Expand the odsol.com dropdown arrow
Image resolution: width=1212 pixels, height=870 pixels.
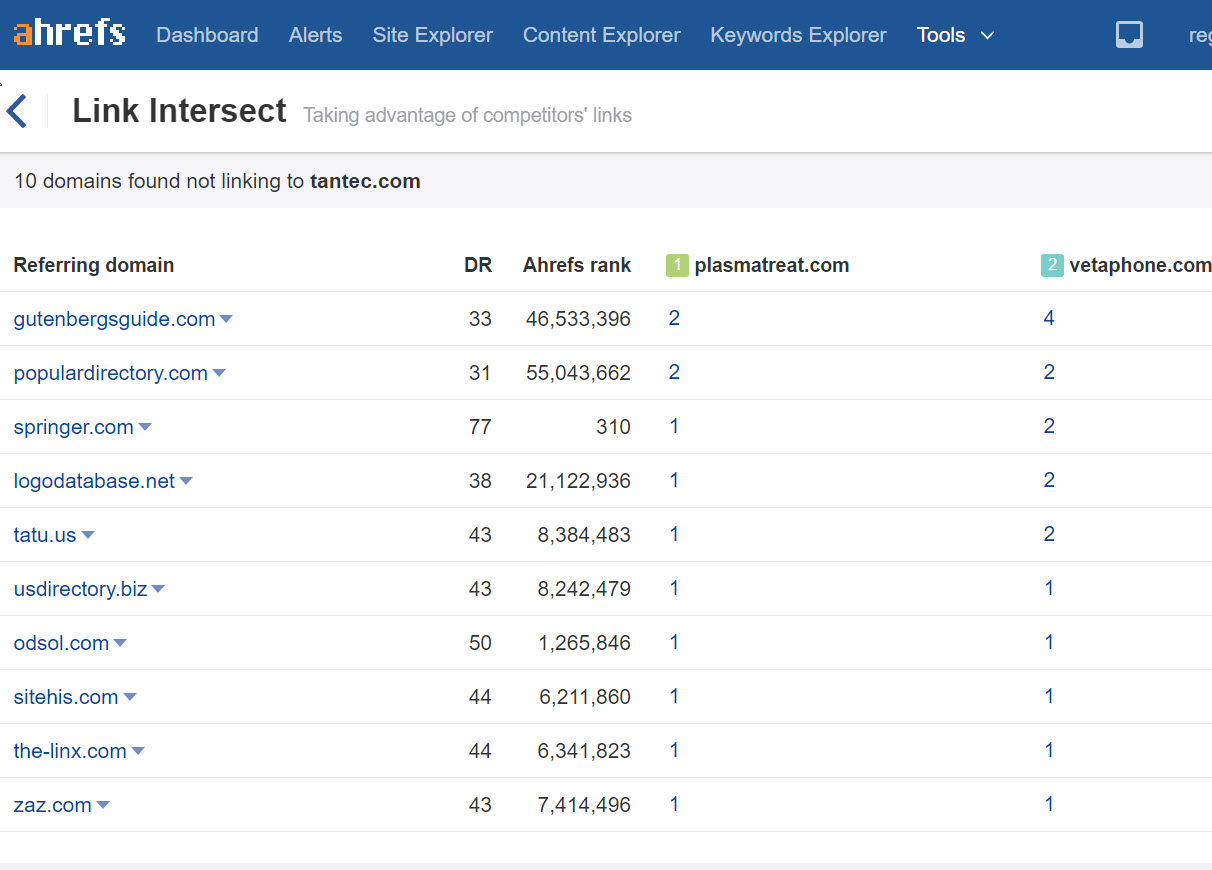point(120,643)
